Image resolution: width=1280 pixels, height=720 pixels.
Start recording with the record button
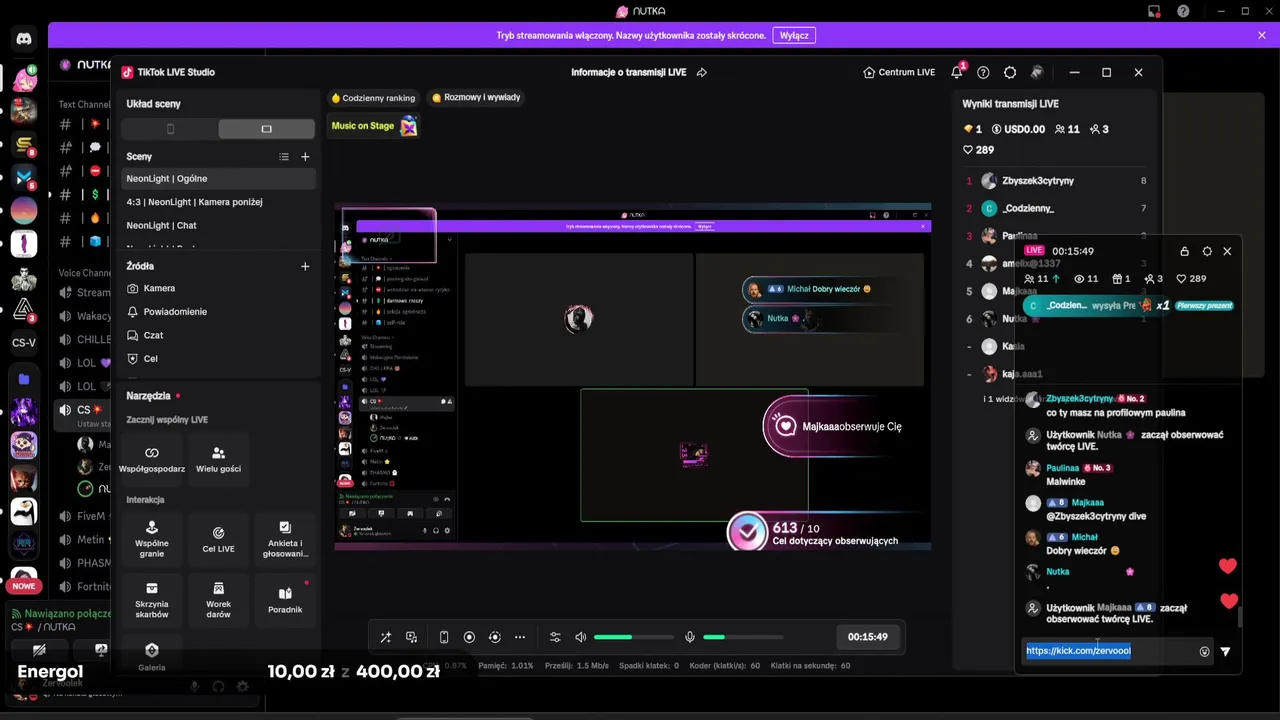469,637
